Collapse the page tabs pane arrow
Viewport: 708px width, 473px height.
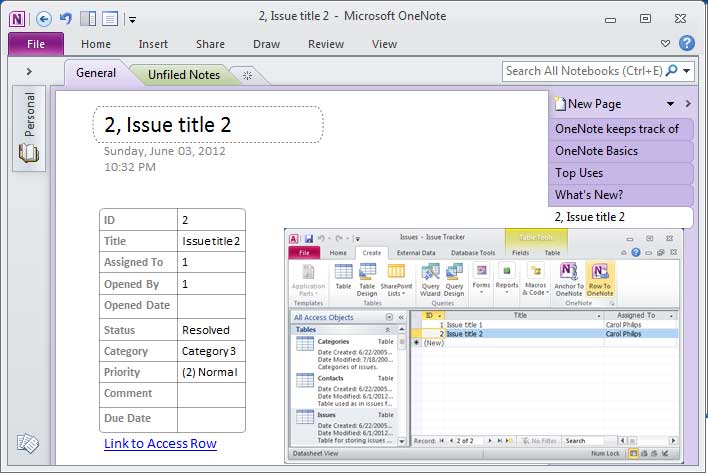(688, 104)
